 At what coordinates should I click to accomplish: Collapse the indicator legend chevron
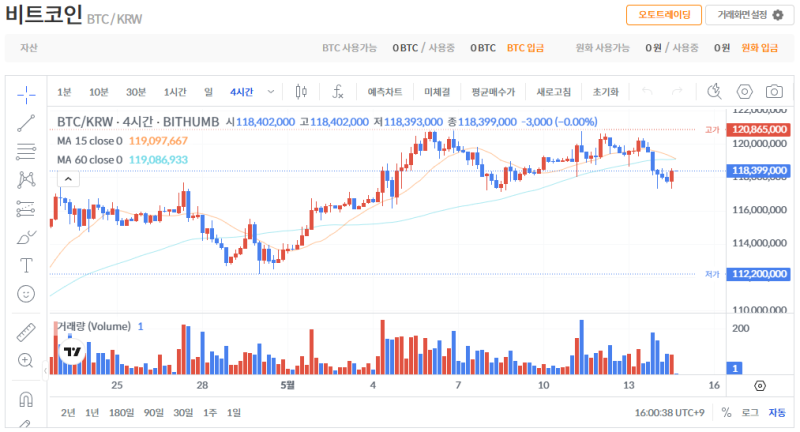[68, 179]
